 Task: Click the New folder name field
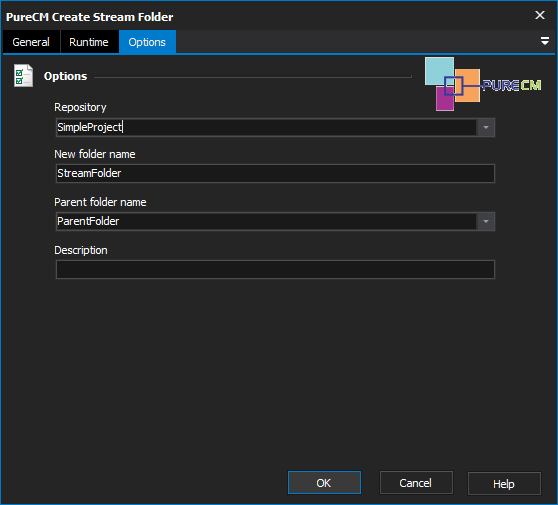point(275,173)
